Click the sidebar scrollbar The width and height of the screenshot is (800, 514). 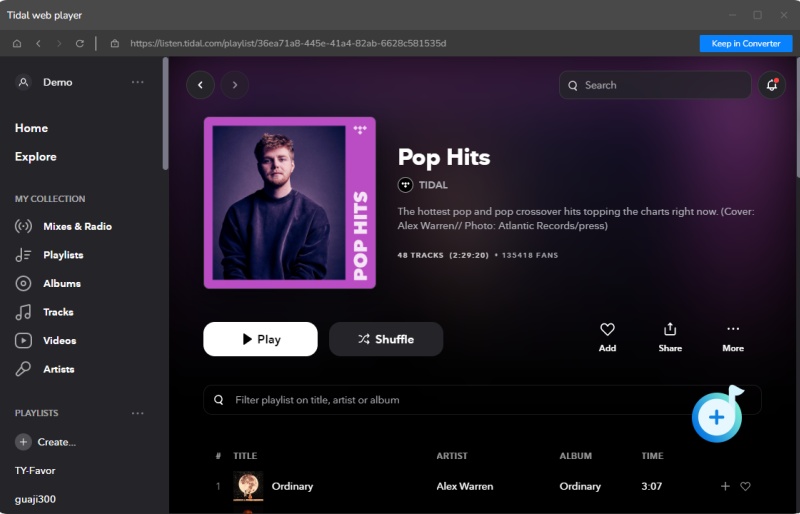(x=165, y=113)
